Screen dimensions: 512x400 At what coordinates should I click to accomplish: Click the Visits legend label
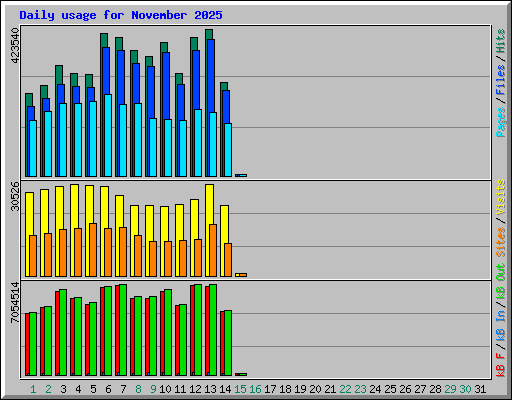click(501, 198)
